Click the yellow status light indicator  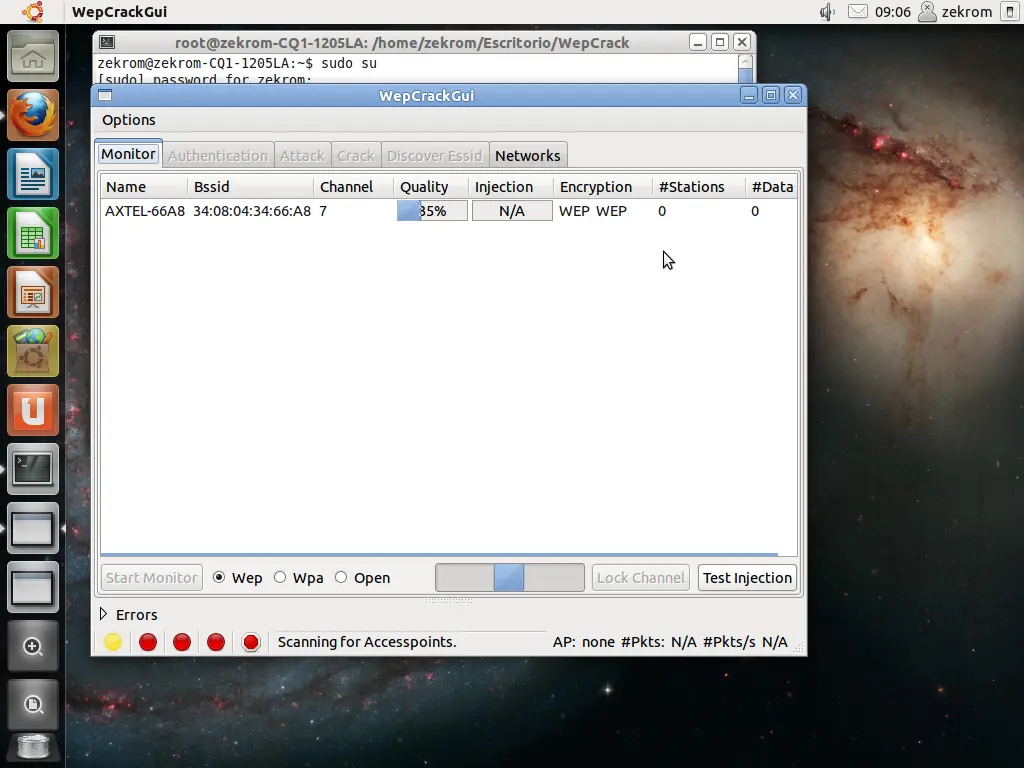pos(113,642)
